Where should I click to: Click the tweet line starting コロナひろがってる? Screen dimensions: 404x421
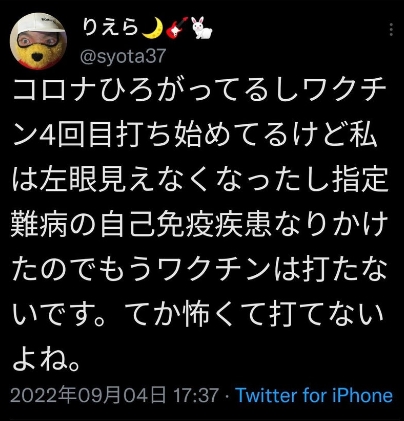click(x=200, y=91)
